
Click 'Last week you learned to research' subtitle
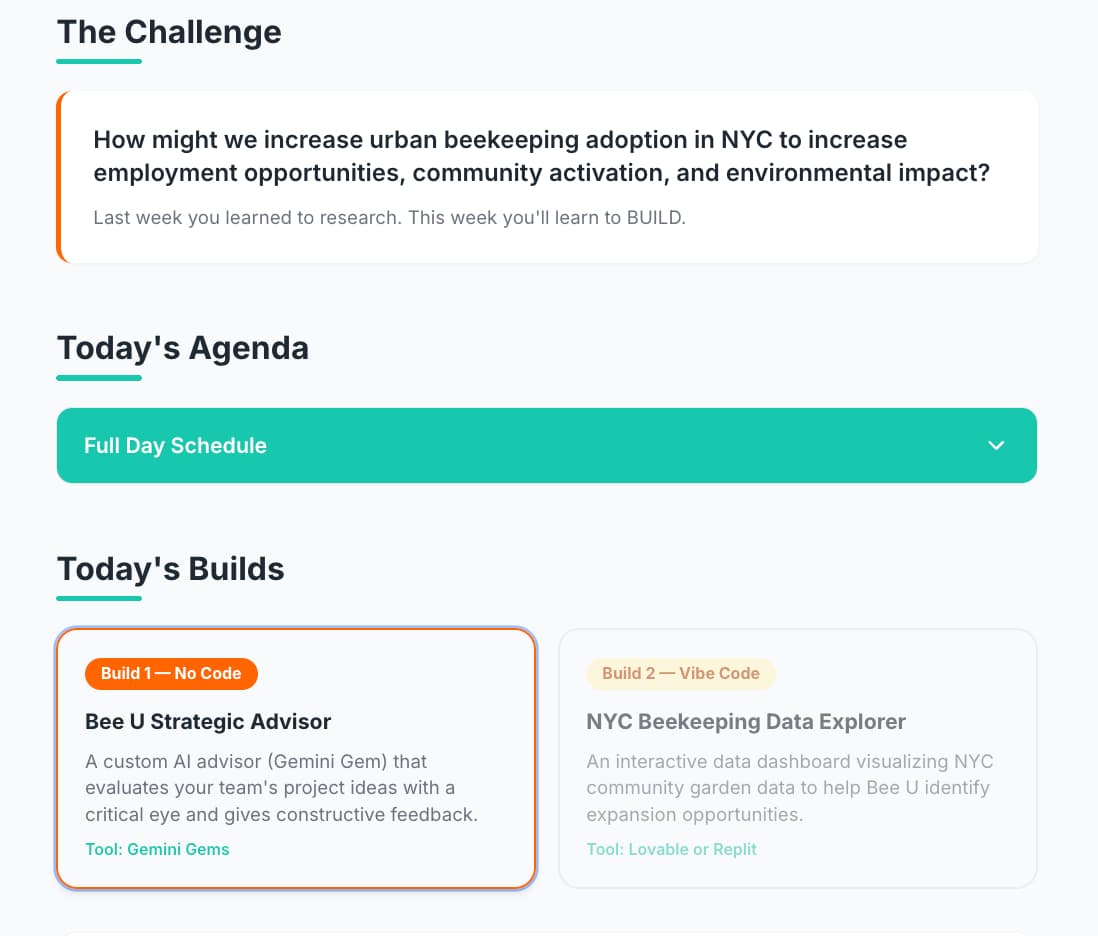point(389,218)
